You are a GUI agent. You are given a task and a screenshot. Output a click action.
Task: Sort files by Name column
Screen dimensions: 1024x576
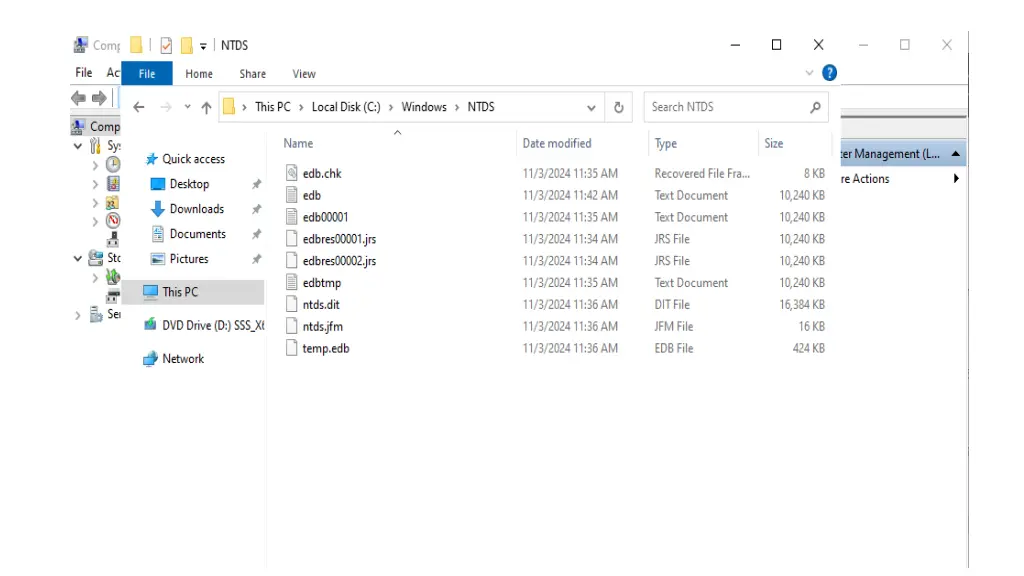298,144
